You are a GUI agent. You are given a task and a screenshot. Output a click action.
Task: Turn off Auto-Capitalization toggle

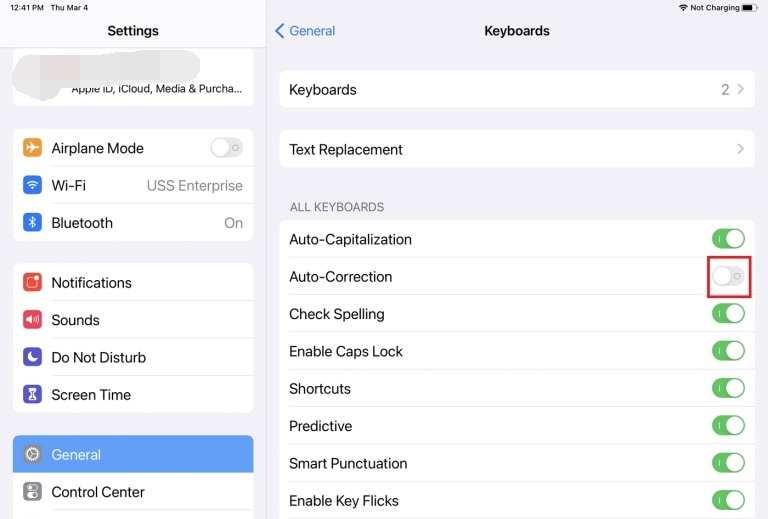coord(728,239)
